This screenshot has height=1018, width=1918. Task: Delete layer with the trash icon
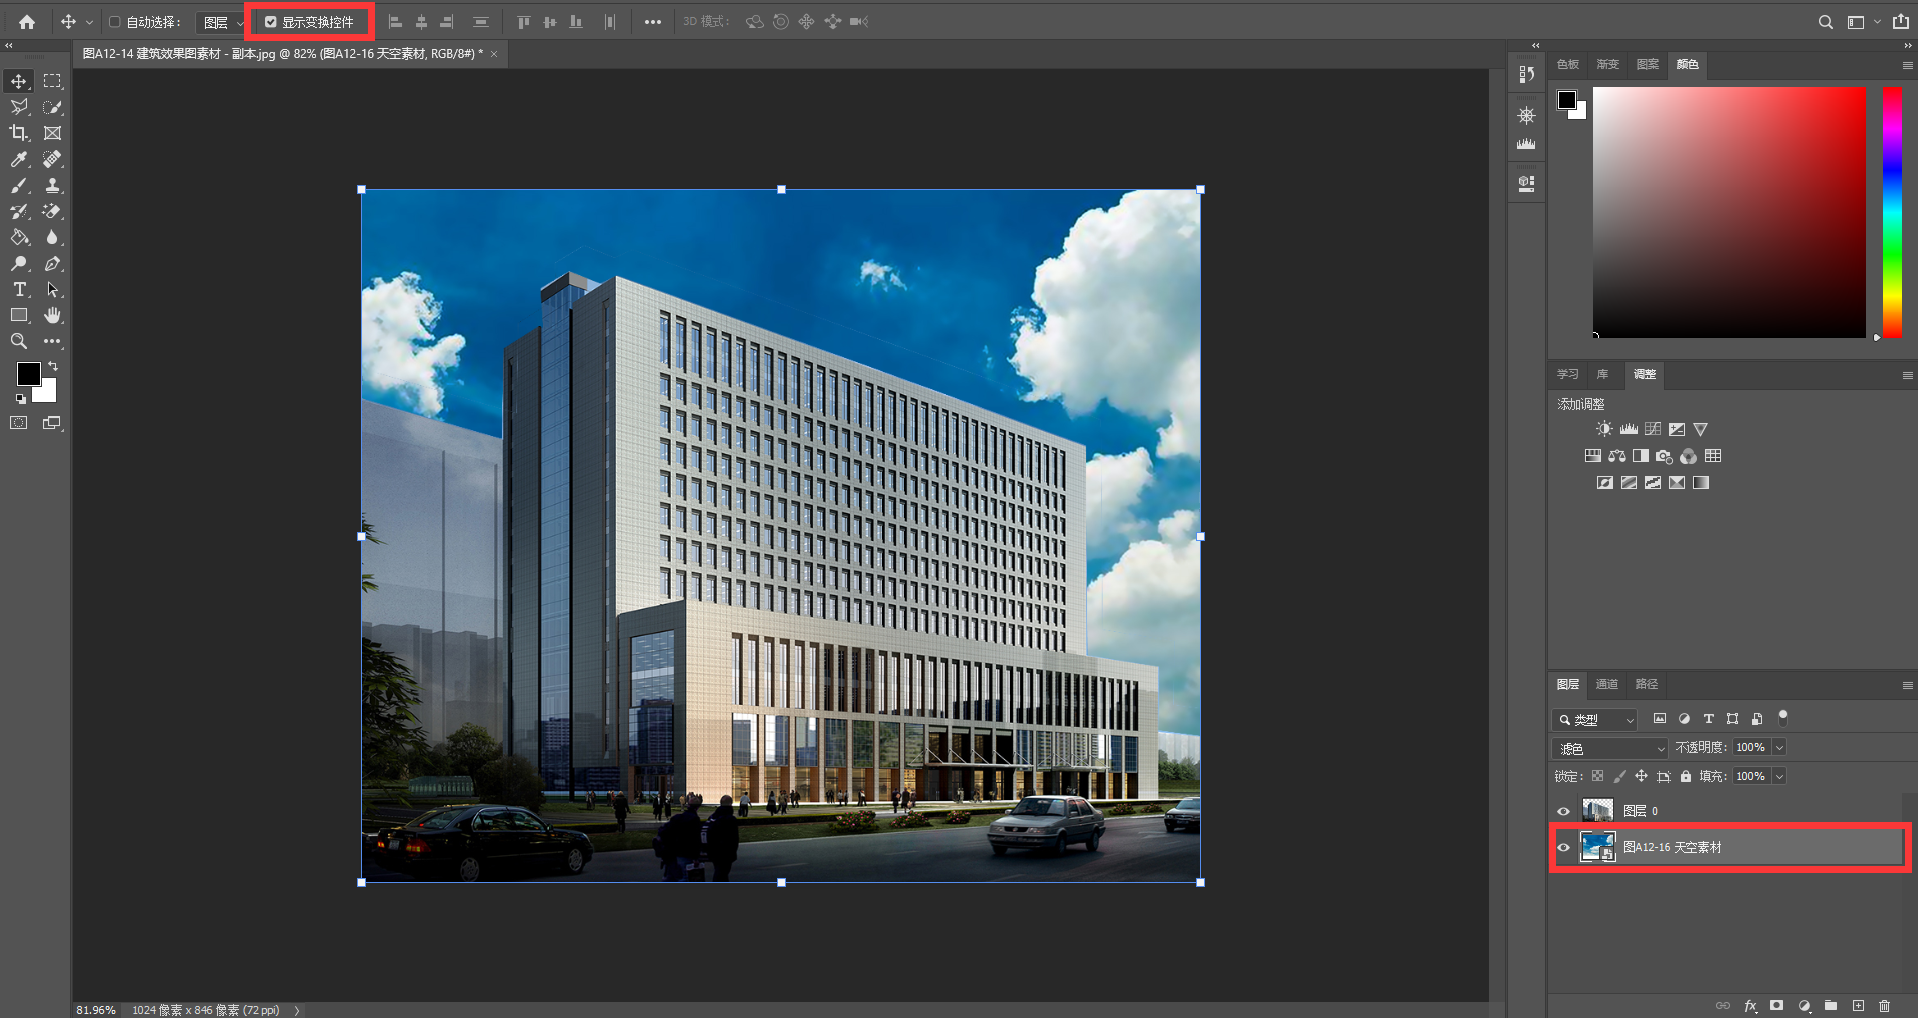(1884, 1006)
